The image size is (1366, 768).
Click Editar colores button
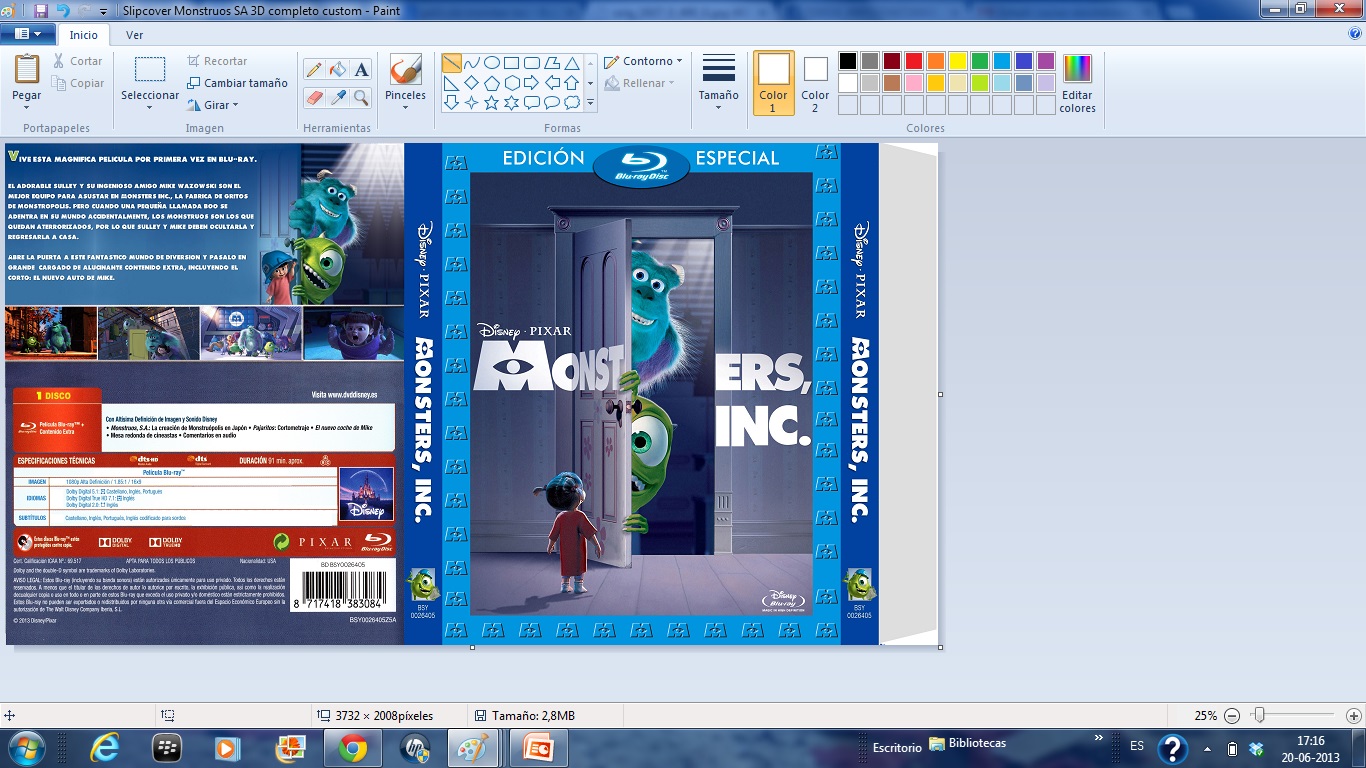1077,84
